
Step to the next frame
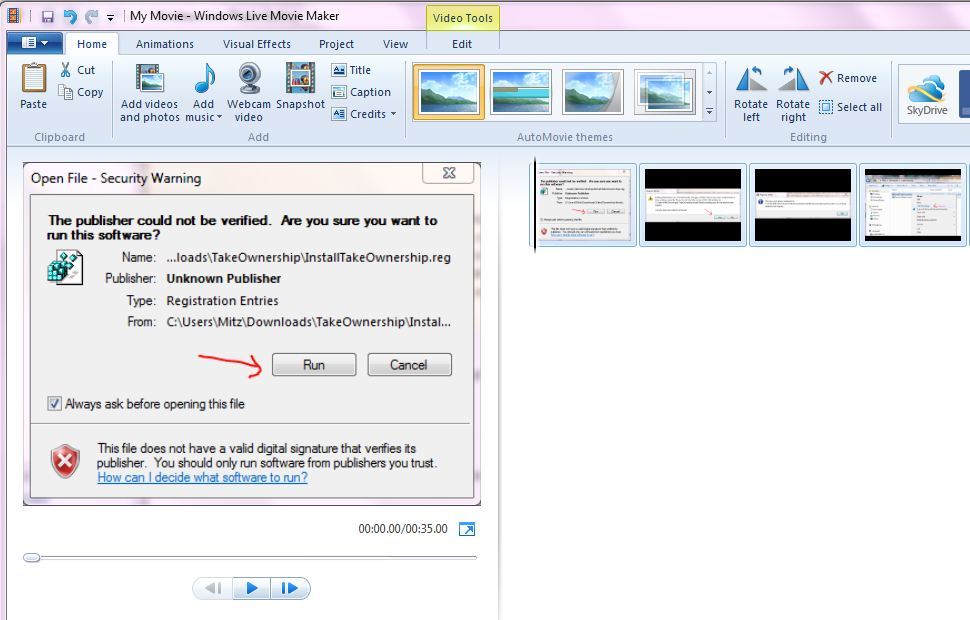(x=289, y=588)
